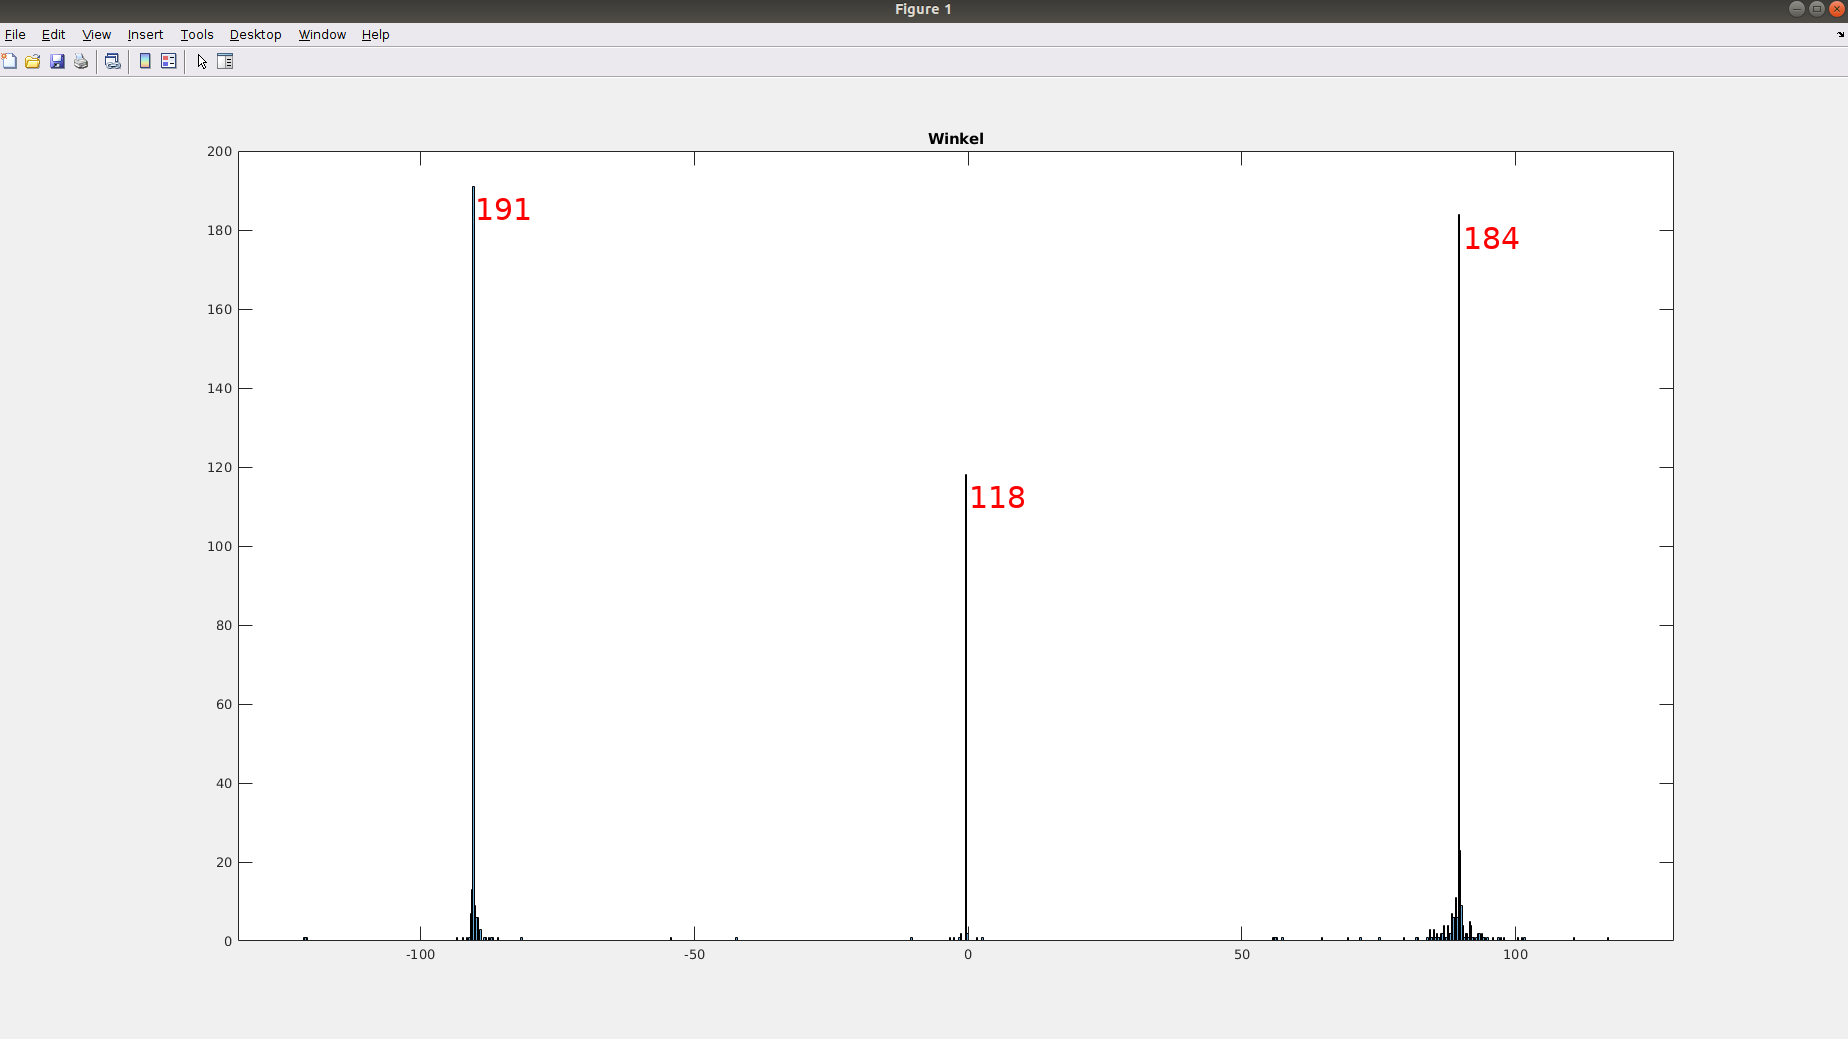Screen dimensions: 1848x1039
Task: Click the New Figure toolbar icon
Action: (x=10, y=62)
